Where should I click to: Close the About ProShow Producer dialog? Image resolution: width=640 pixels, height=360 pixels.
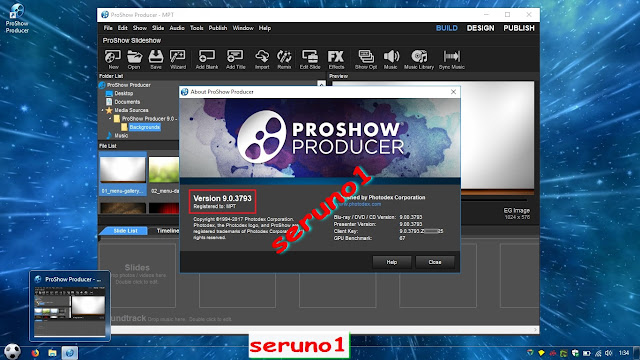click(x=453, y=92)
